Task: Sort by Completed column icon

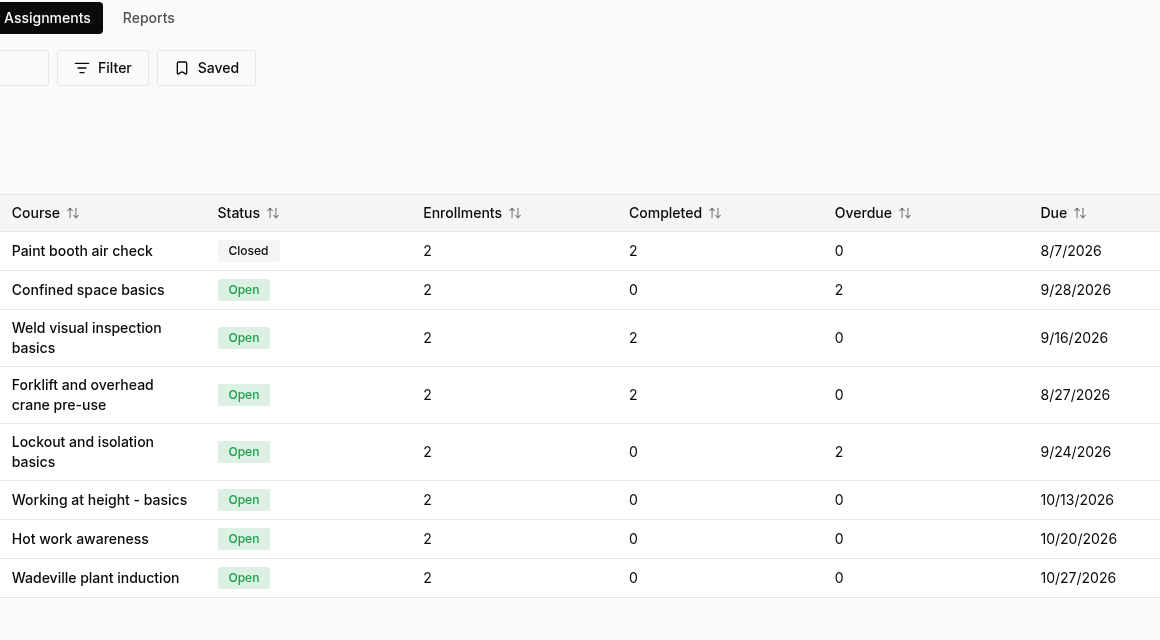Action: 715,213
